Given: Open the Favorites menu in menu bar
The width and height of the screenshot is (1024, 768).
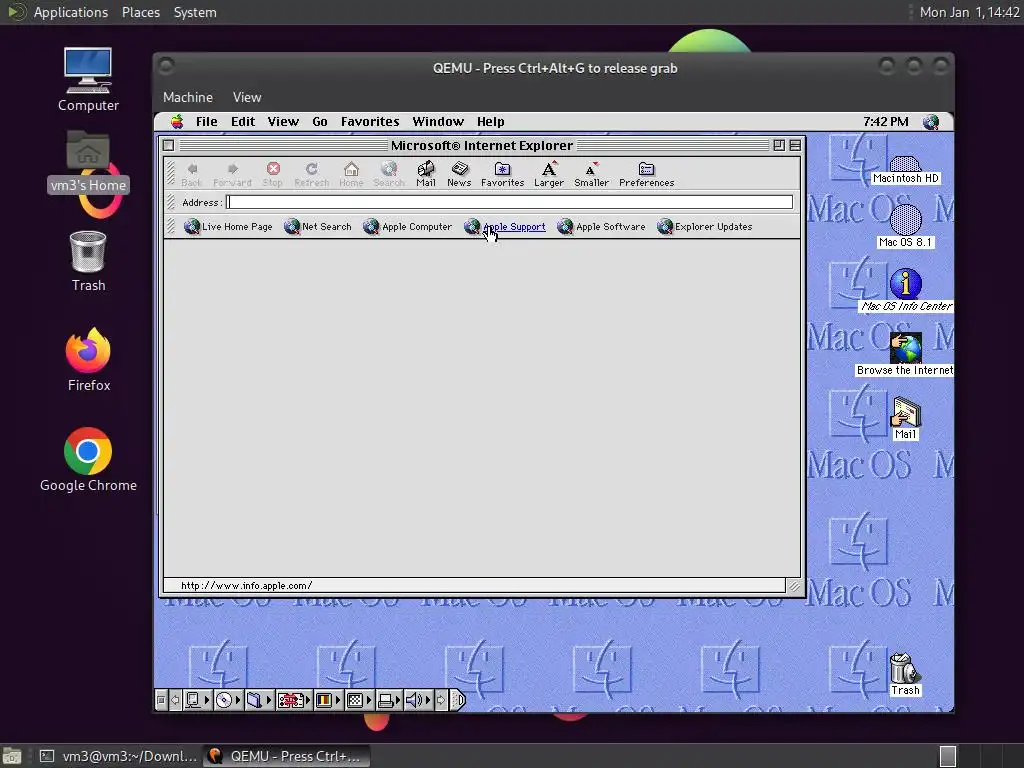Looking at the screenshot, I should click(370, 121).
